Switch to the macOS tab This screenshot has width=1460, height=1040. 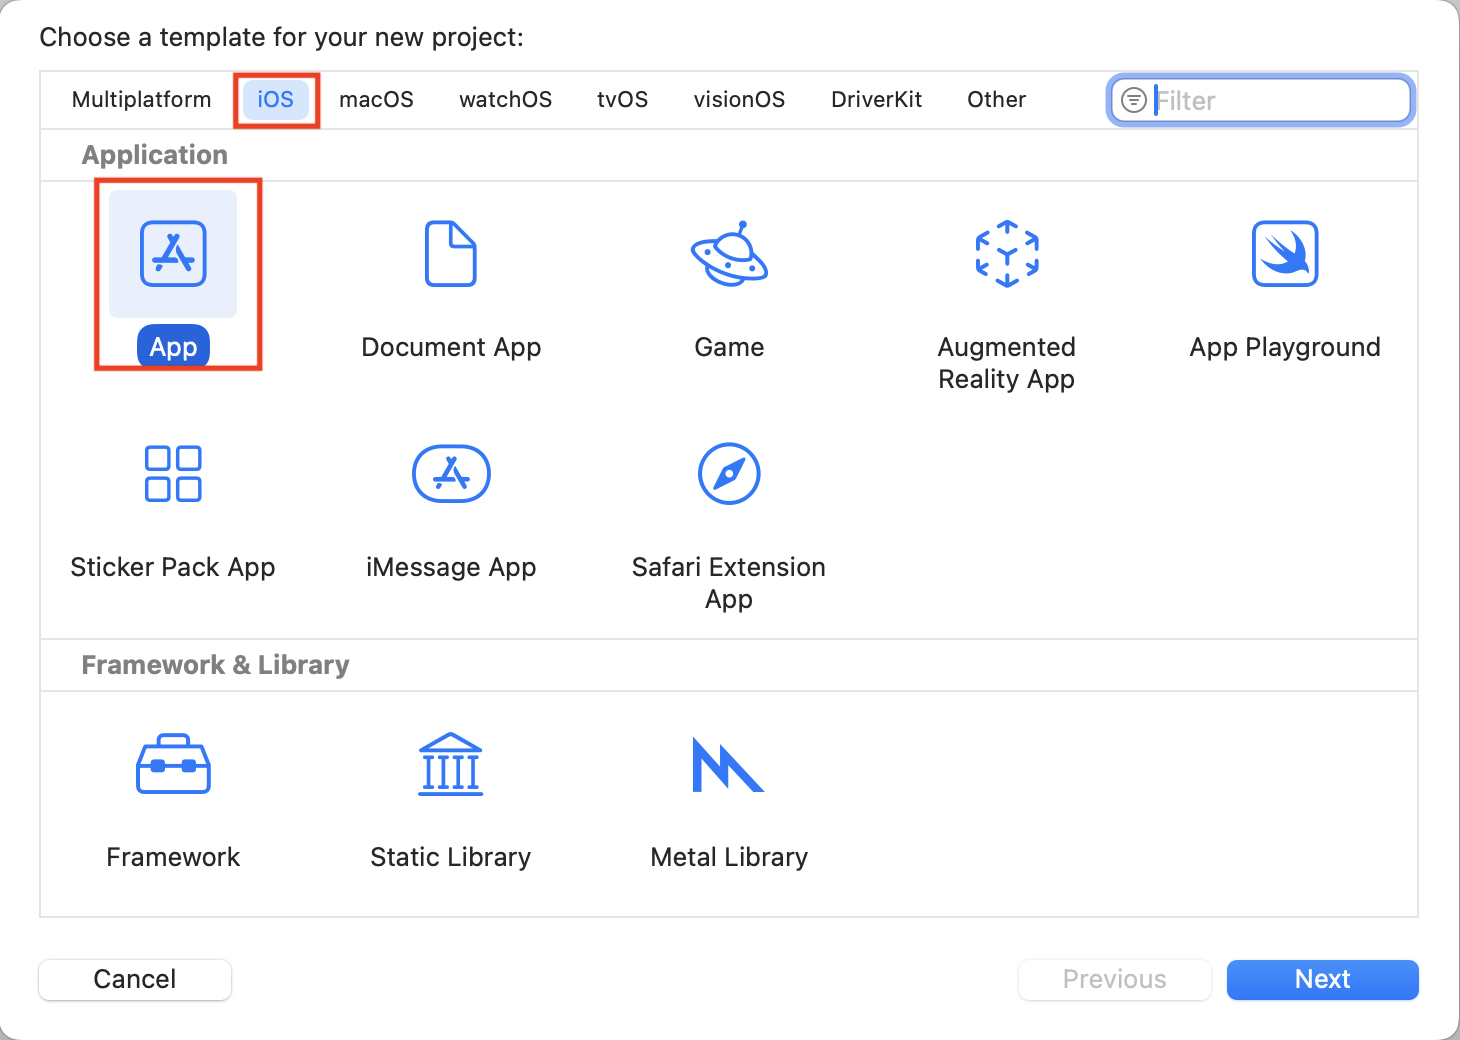coord(376,100)
